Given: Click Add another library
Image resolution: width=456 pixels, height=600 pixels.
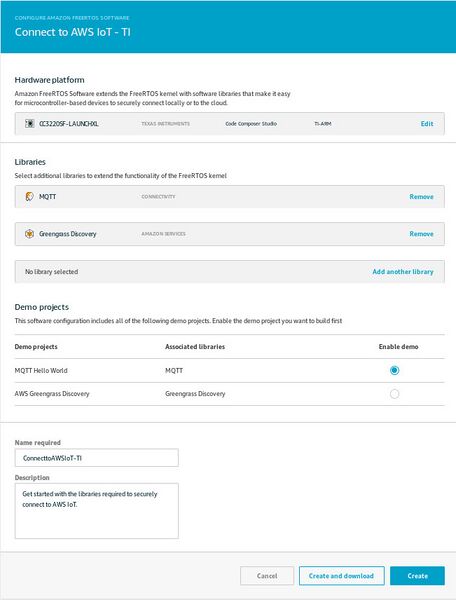Looking at the screenshot, I should tap(403, 272).
